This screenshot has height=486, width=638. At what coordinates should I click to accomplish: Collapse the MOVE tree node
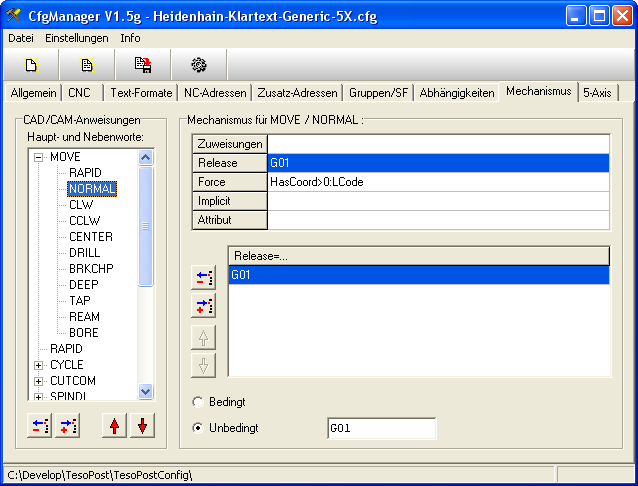coord(39,157)
